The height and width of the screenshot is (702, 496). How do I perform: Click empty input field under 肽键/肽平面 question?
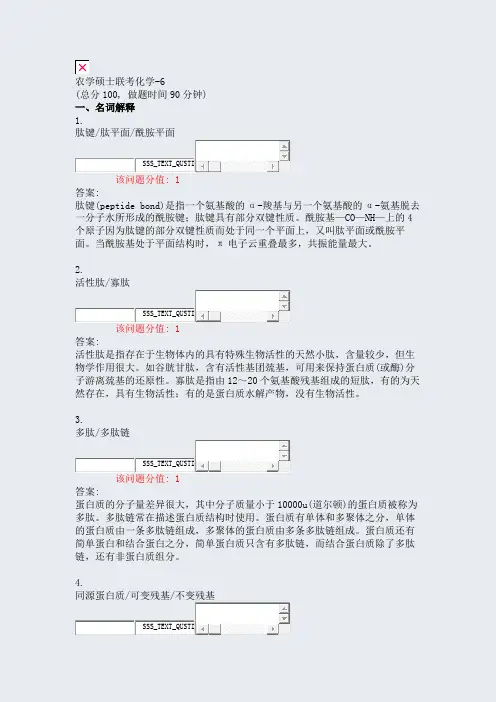tap(105, 165)
